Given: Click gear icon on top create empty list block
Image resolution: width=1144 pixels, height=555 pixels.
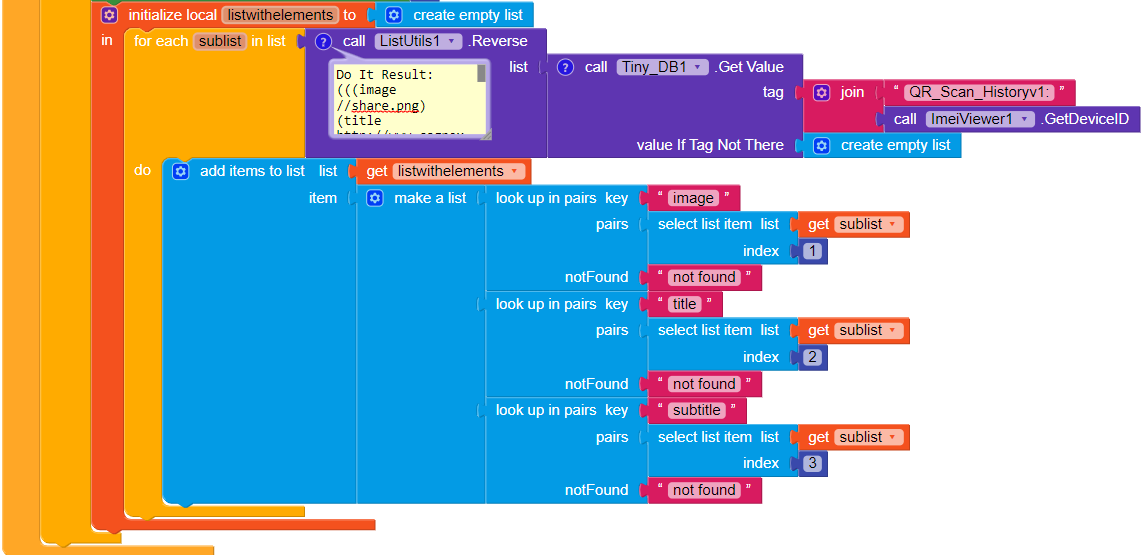Looking at the screenshot, I should pyautogui.click(x=393, y=15).
